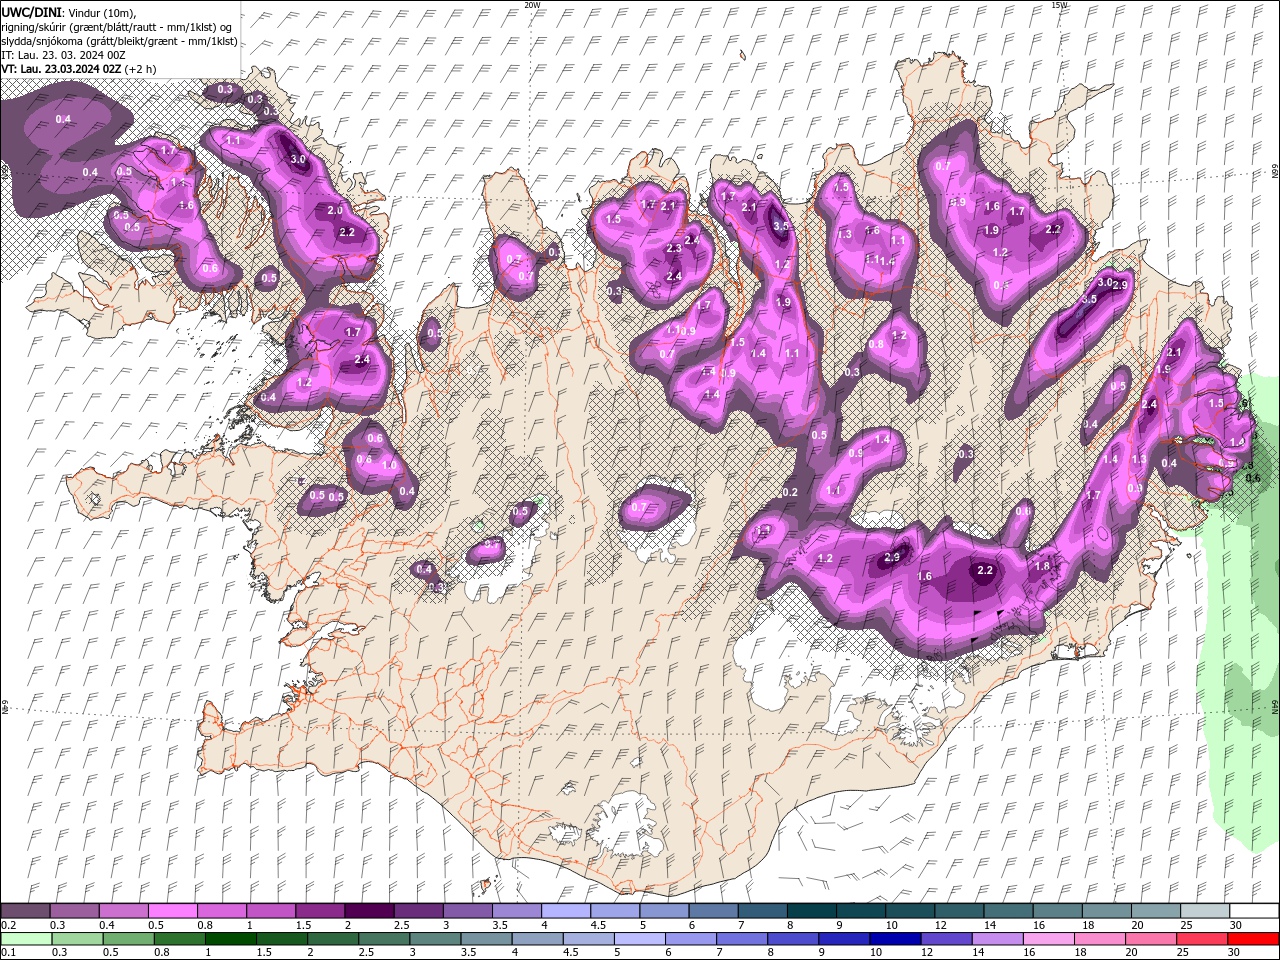
Task: Click the 0.2 label under the snow scale
Action: click(x=8, y=925)
